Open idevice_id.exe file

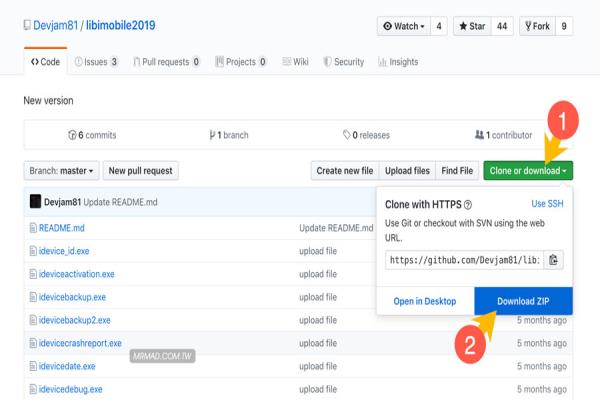pos(64,251)
